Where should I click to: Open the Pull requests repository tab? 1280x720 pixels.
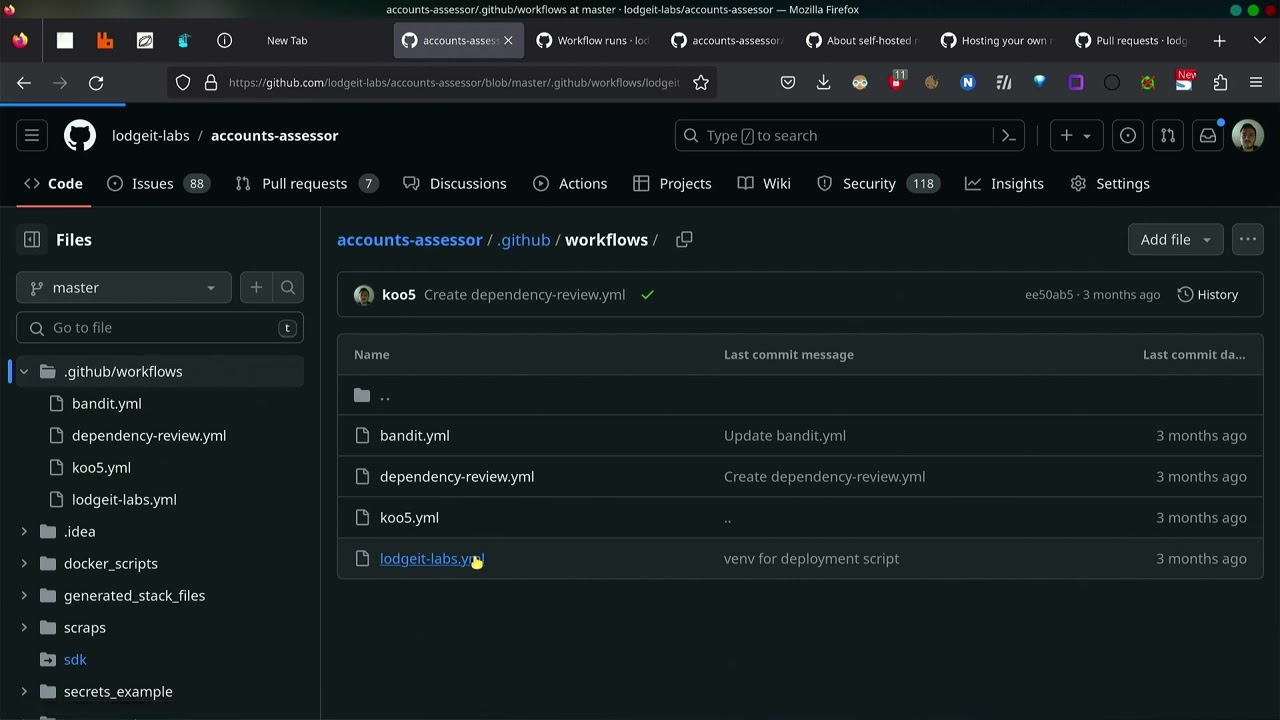click(x=306, y=183)
